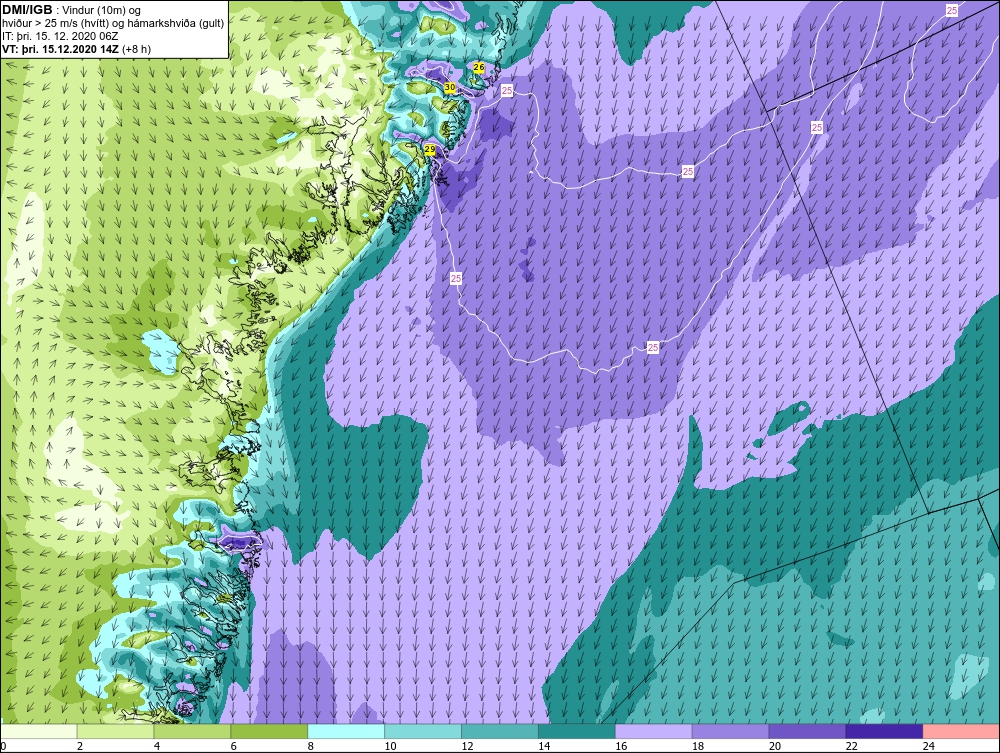Click the legend scale value 18
Screen dimensions: 1000x753
click(x=698, y=746)
